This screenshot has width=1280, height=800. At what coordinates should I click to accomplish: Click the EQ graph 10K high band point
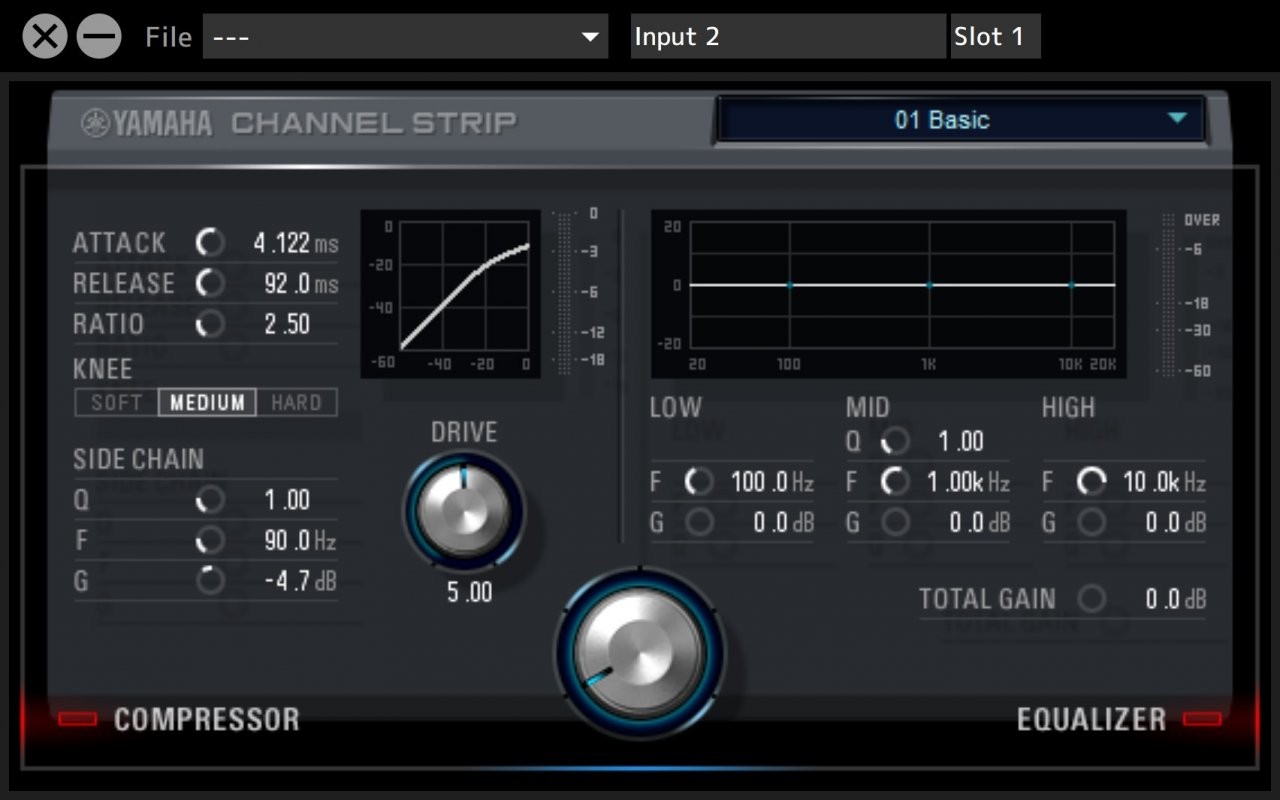[x=1071, y=285]
